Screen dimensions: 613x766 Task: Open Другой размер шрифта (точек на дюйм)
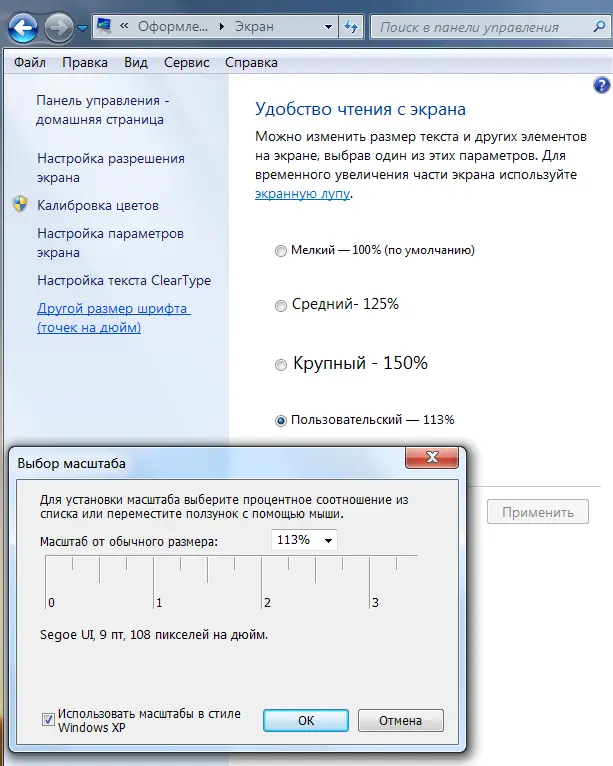pyautogui.click(x=114, y=318)
